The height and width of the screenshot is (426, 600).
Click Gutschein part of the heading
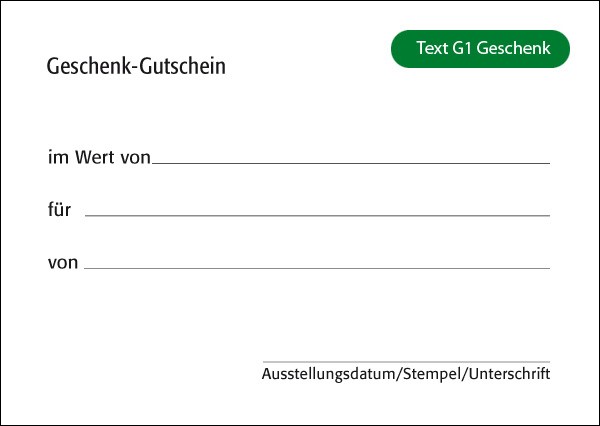click(x=182, y=66)
